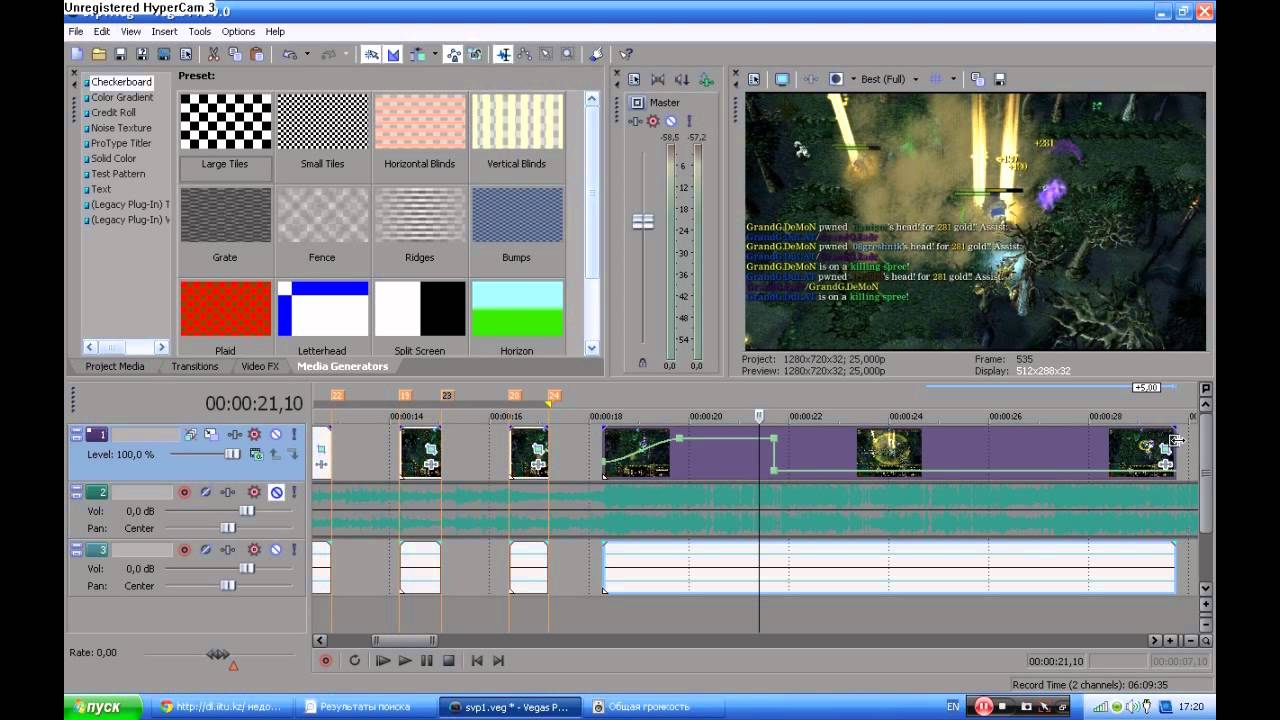
Task: Solo audio track 3
Action: (294, 550)
